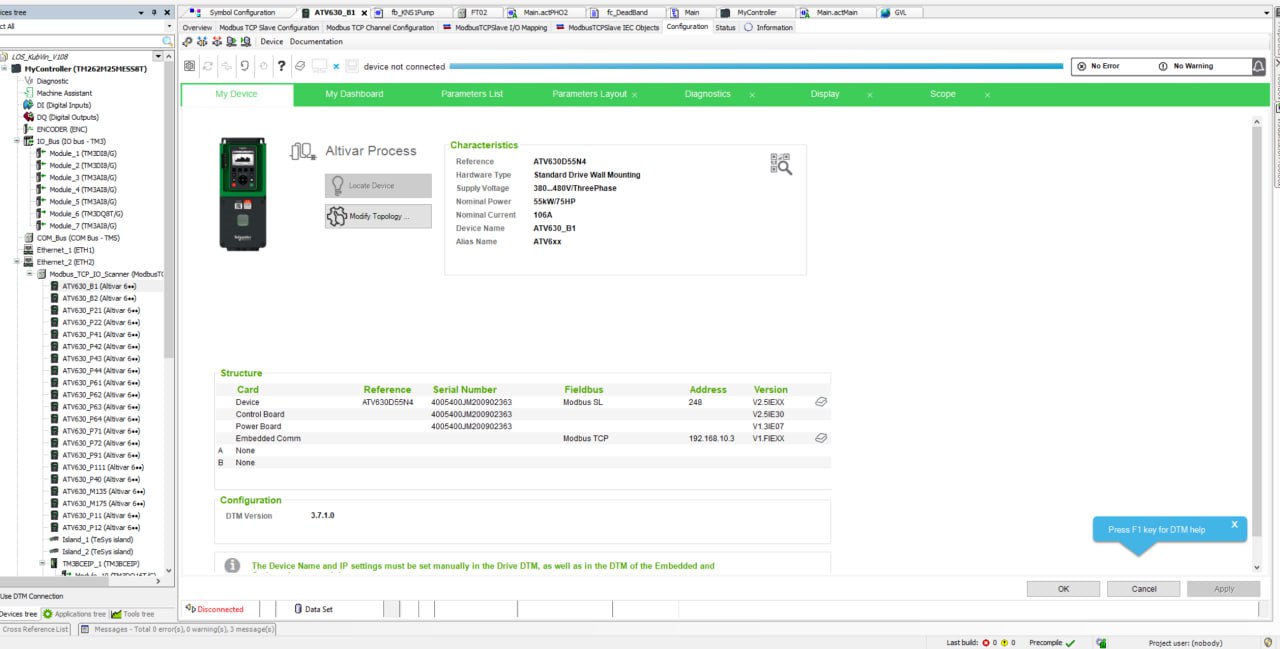This screenshot has height=649, width=1280.
Task: Click book icon in Embedded Comm row
Action: pos(821,438)
